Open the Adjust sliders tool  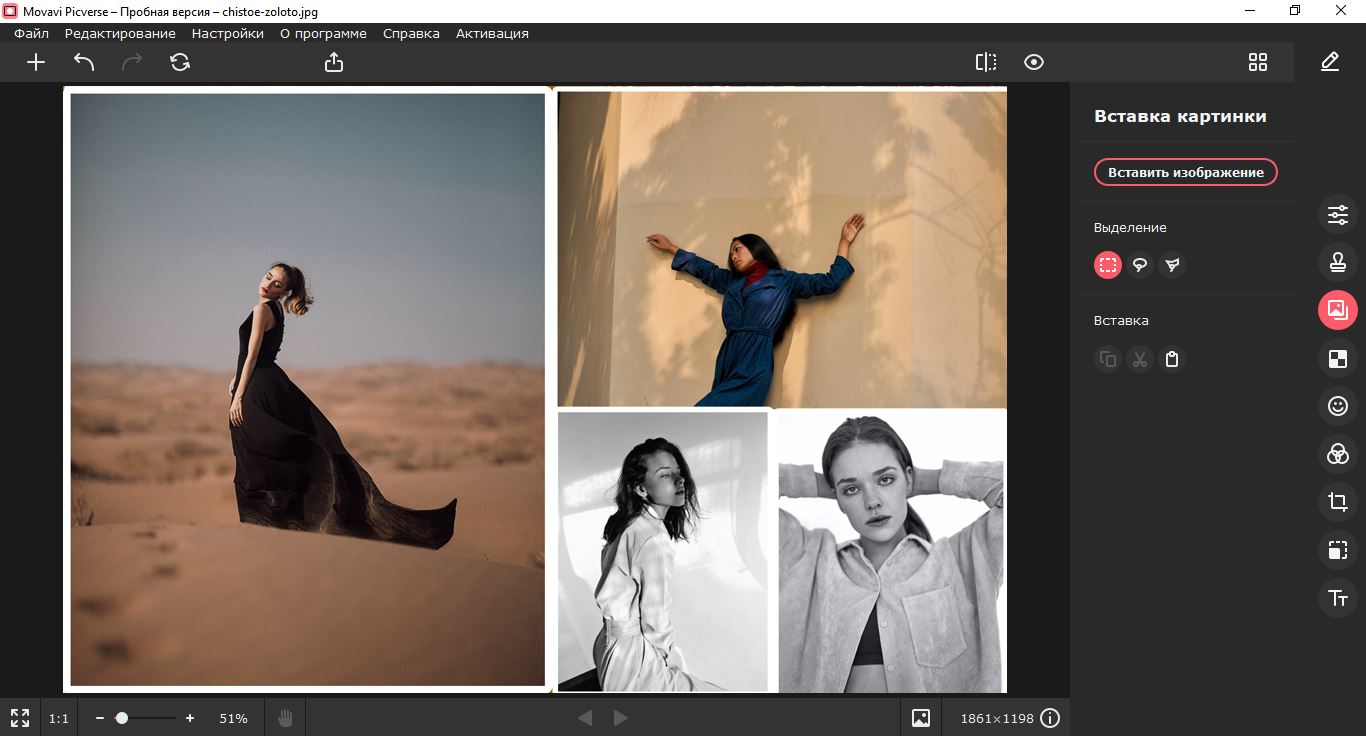pyautogui.click(x=1338, y=214)
